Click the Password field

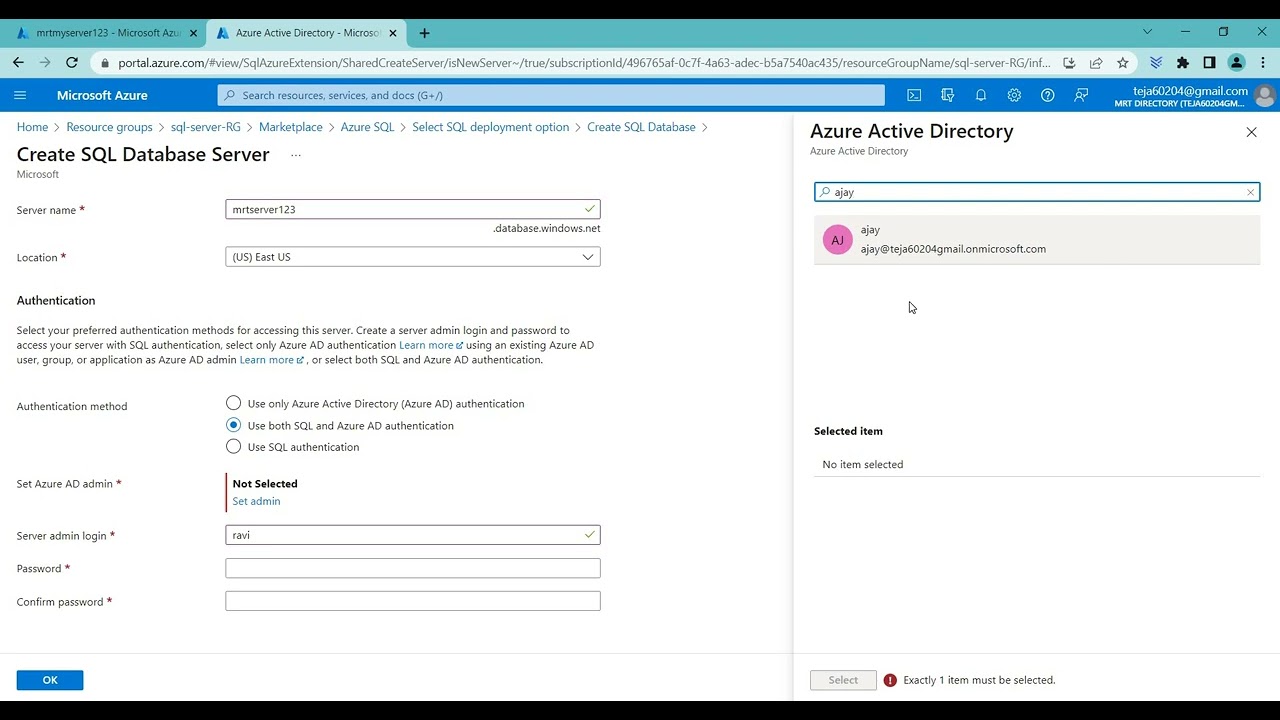[x=413, y=568]
